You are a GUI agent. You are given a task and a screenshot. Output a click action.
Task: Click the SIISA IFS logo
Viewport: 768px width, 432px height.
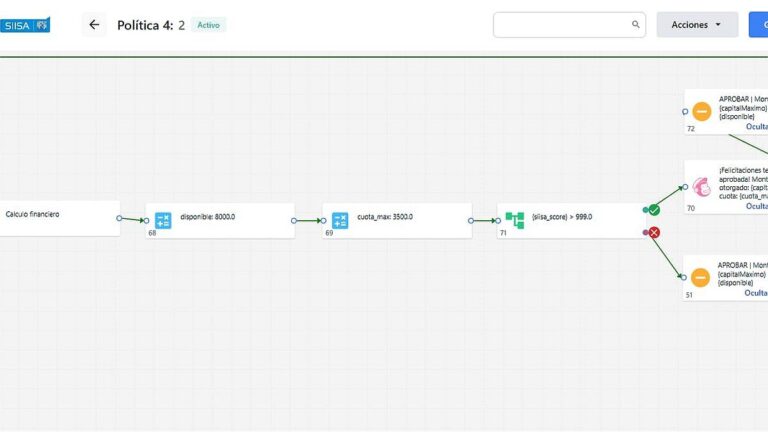pos(26,25)
